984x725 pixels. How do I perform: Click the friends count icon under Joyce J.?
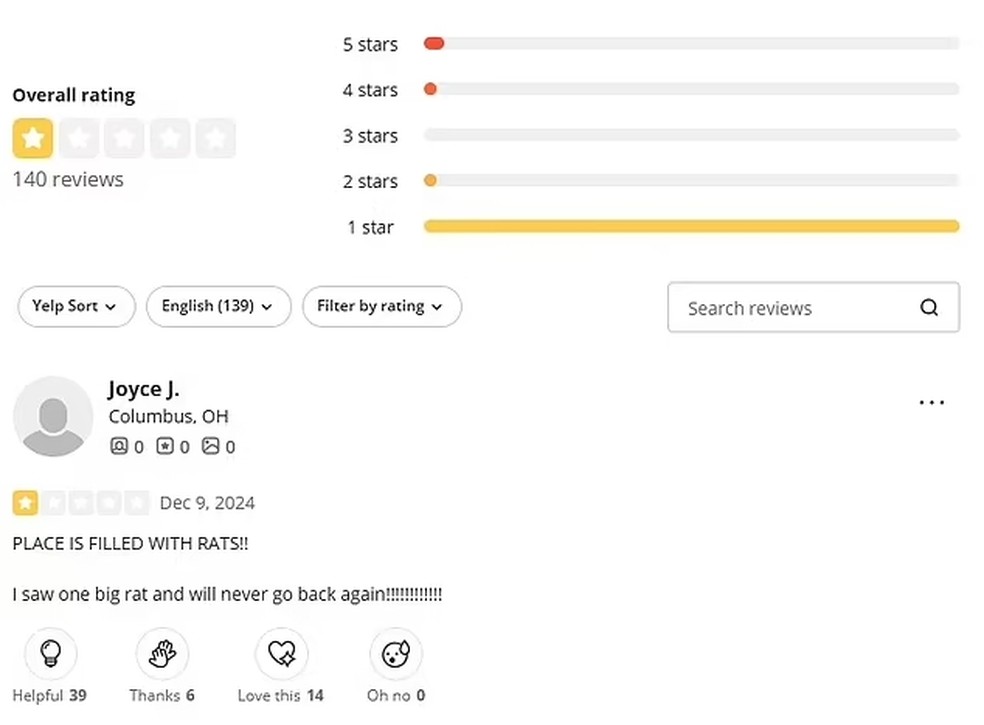[x=119, y=446]
